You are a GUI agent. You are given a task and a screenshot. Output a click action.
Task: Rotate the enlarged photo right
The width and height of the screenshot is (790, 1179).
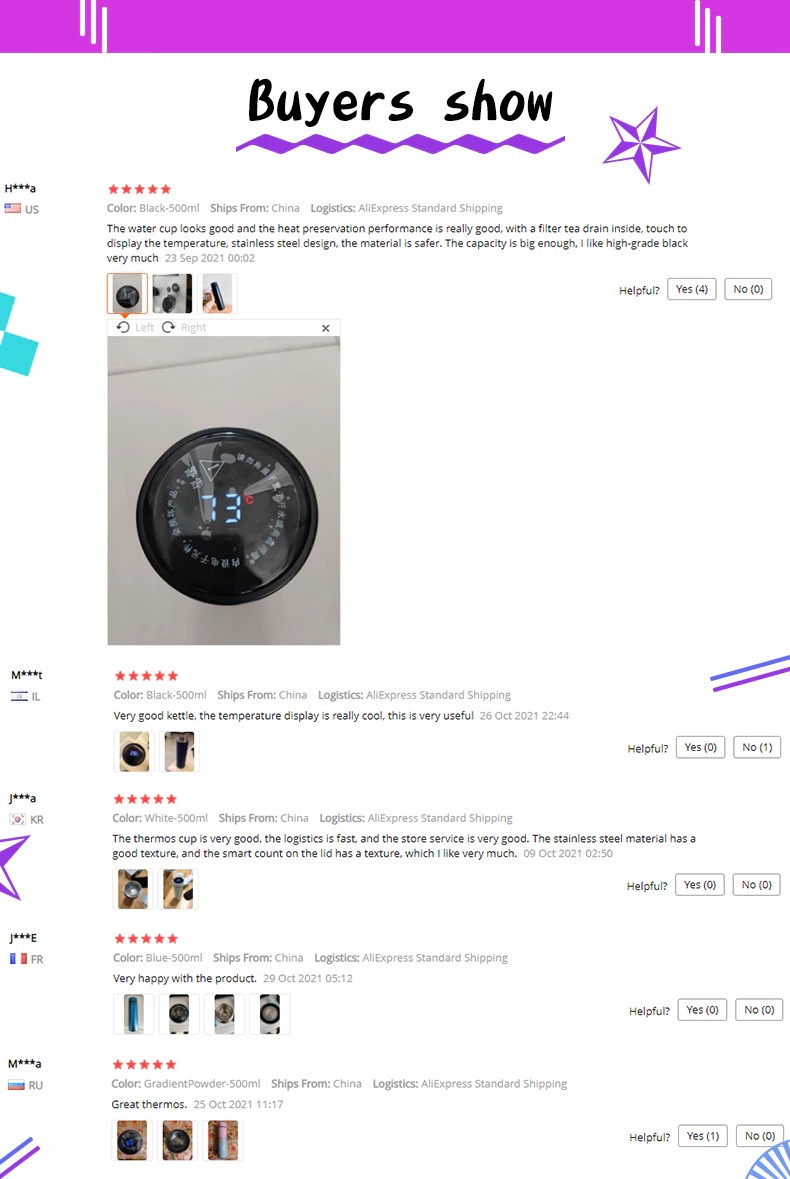click(184, 328)
